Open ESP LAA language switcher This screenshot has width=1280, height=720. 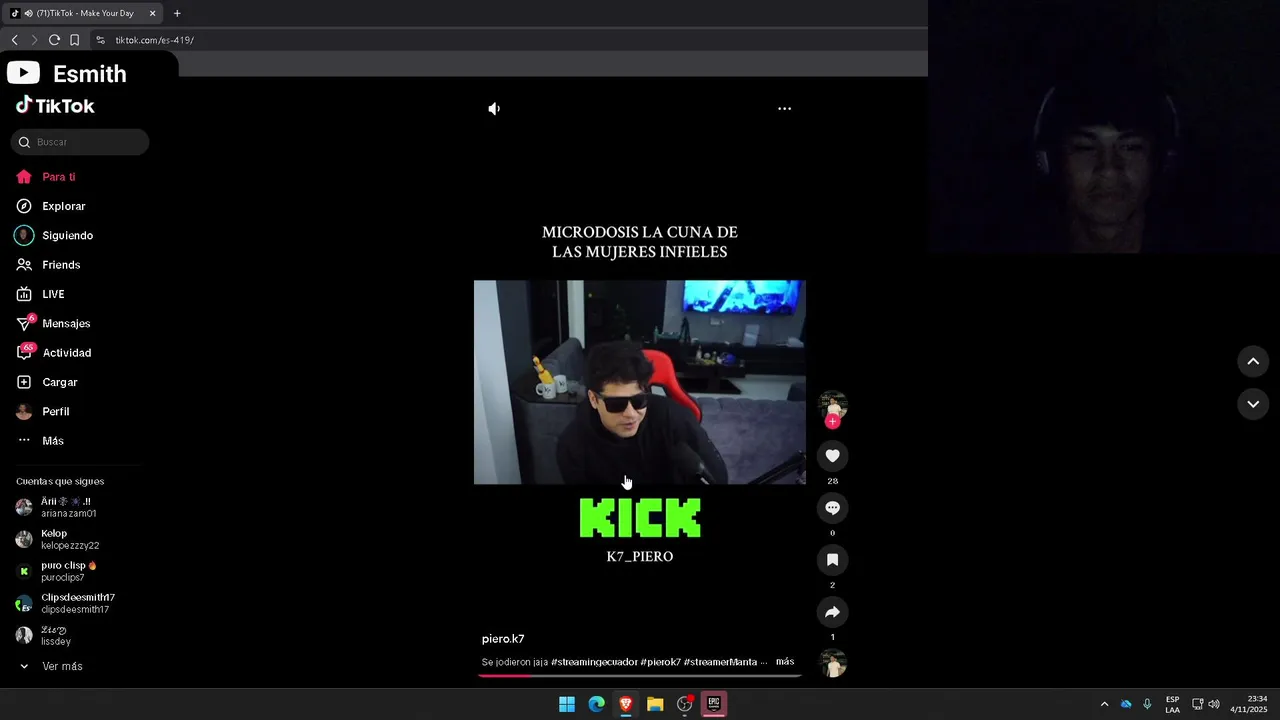1172,704
